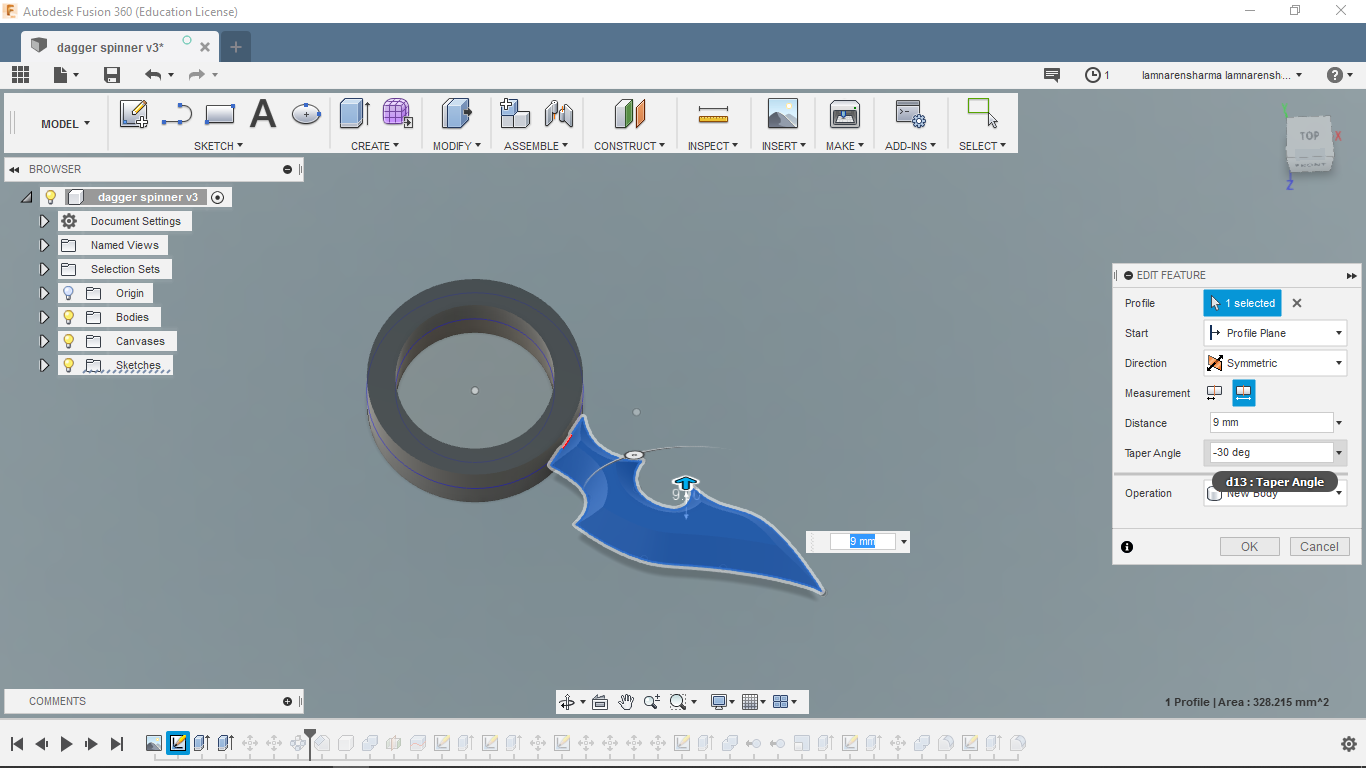Select the Joint tool
Screen dimensions: 1366x768
click(x=558, y=114)
